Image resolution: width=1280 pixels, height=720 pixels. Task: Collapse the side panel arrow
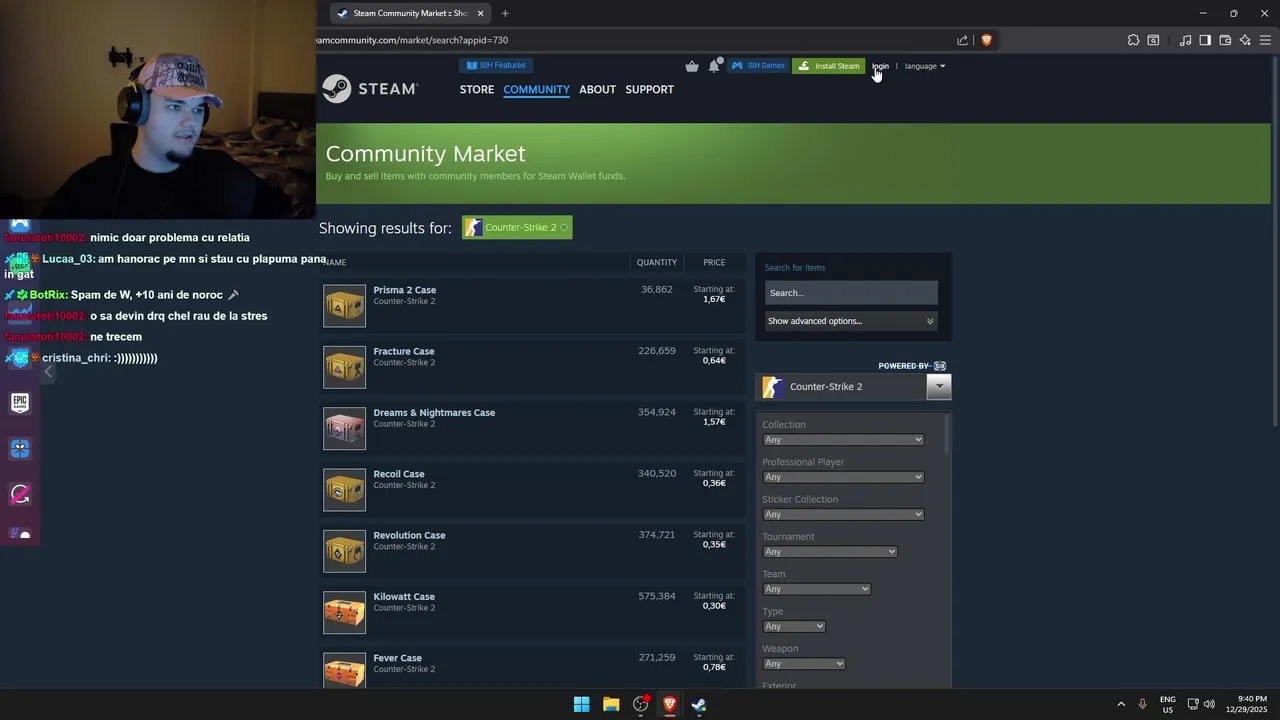pyautogui.click(x=48, y=372)
